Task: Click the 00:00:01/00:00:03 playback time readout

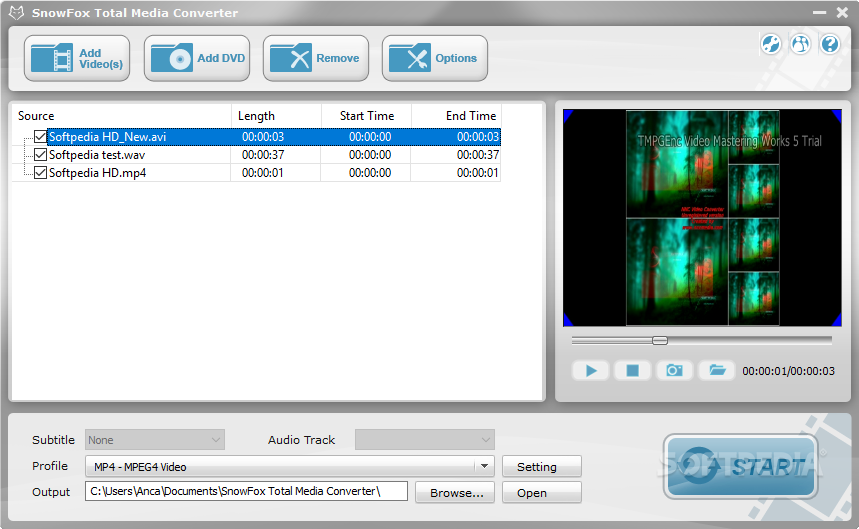Action: coord(788,371)
